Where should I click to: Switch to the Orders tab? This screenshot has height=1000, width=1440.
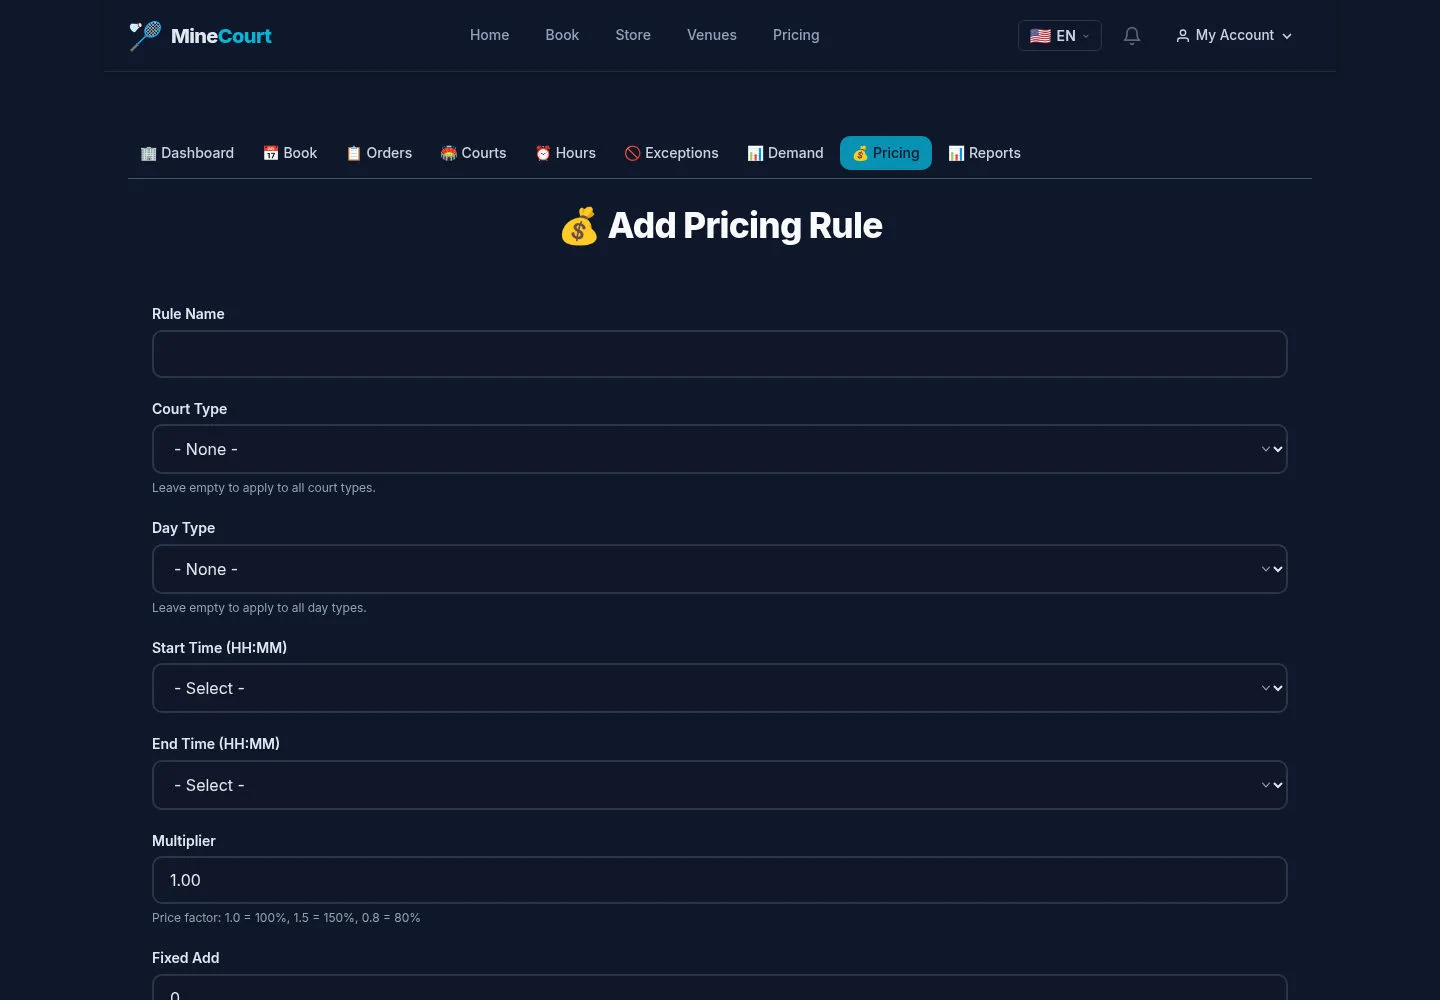coord(379,153)
